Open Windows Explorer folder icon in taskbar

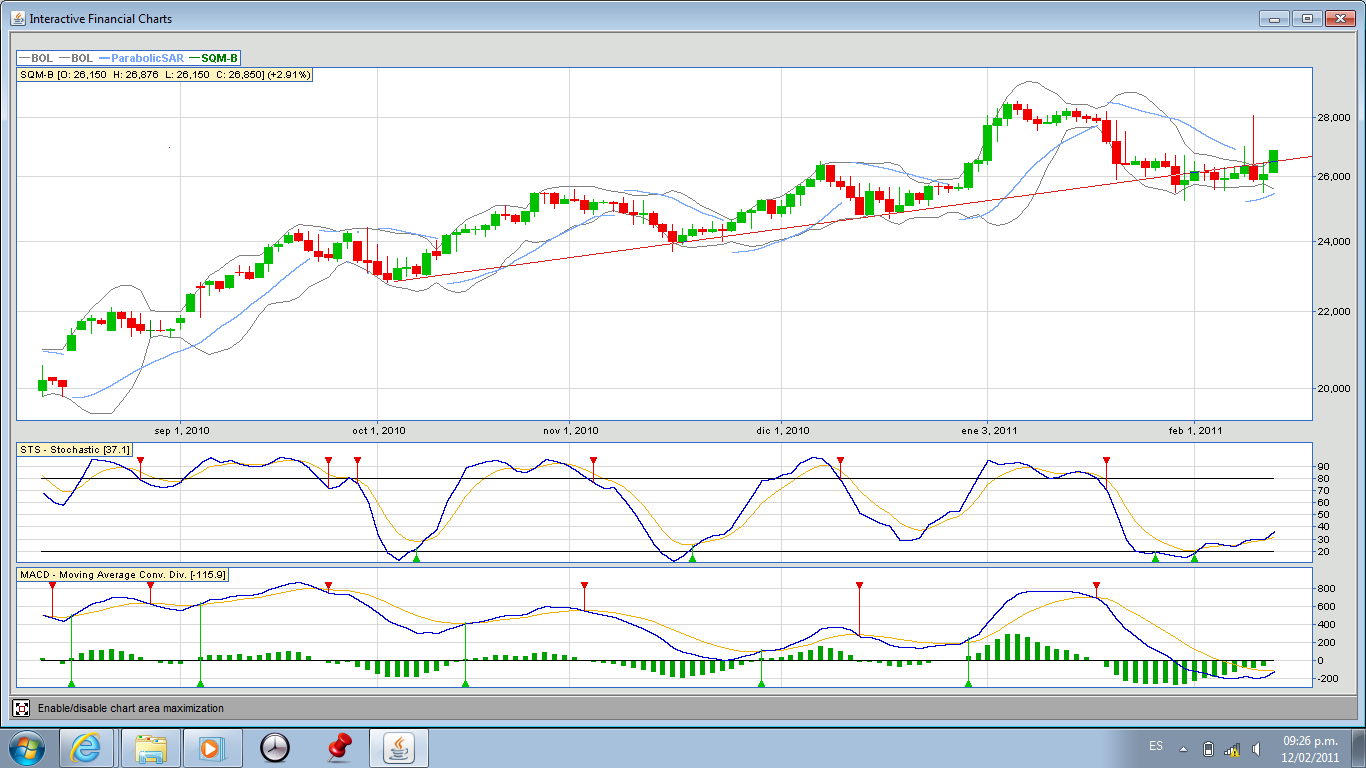coord(151,748)
